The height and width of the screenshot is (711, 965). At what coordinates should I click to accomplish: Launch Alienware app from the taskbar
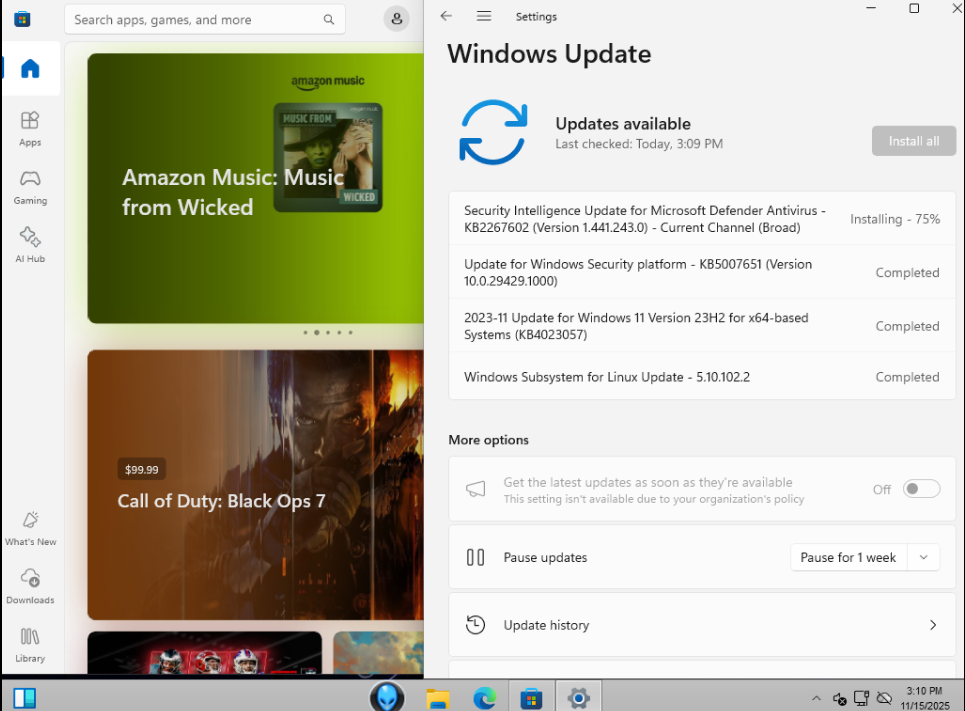(x=387, y=698)
